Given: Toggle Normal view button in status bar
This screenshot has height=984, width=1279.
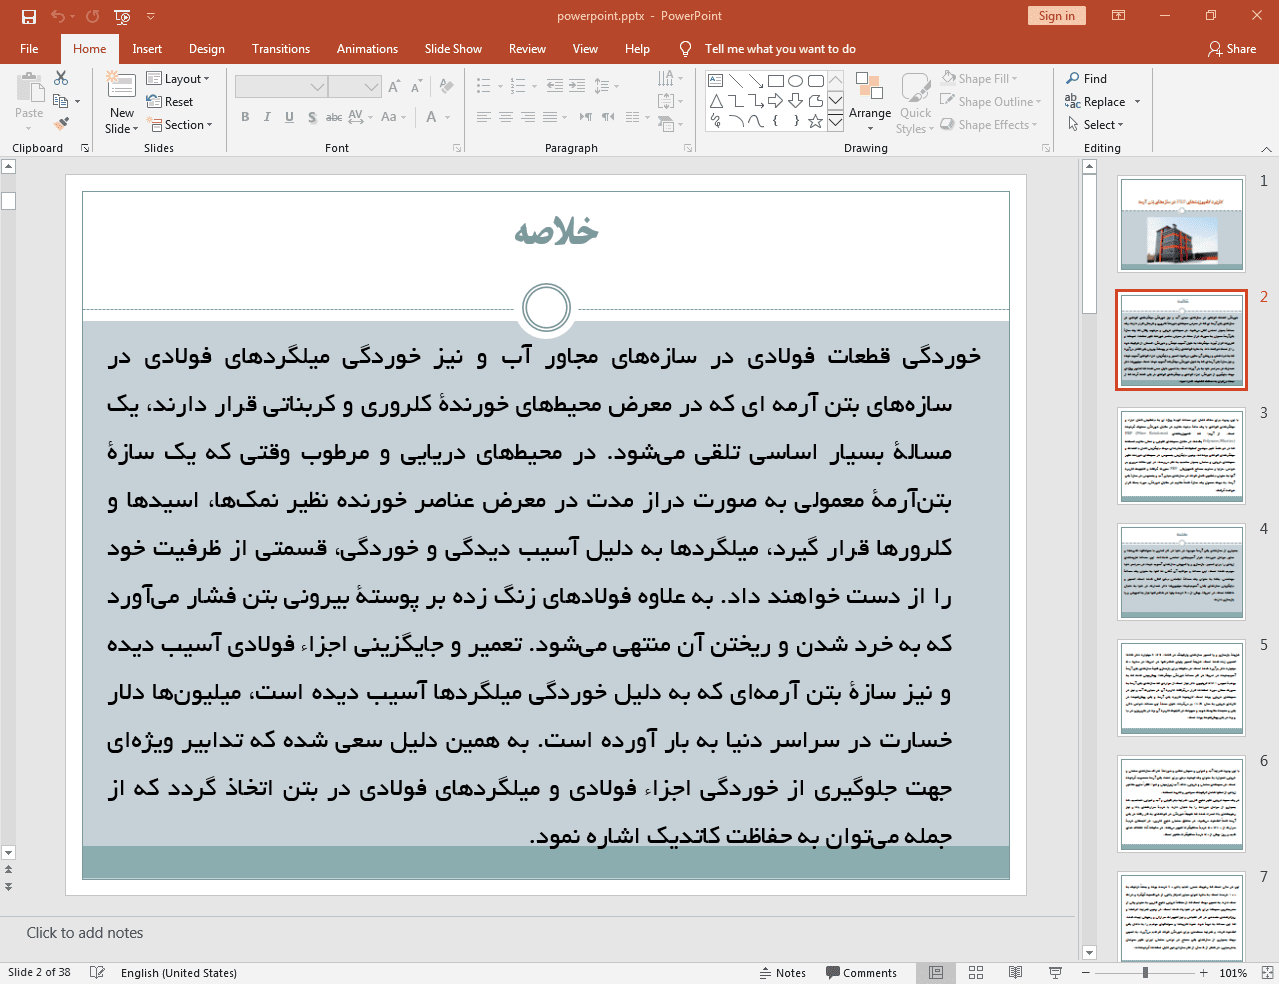Looking at the screenshot, I should pos(936,973).
